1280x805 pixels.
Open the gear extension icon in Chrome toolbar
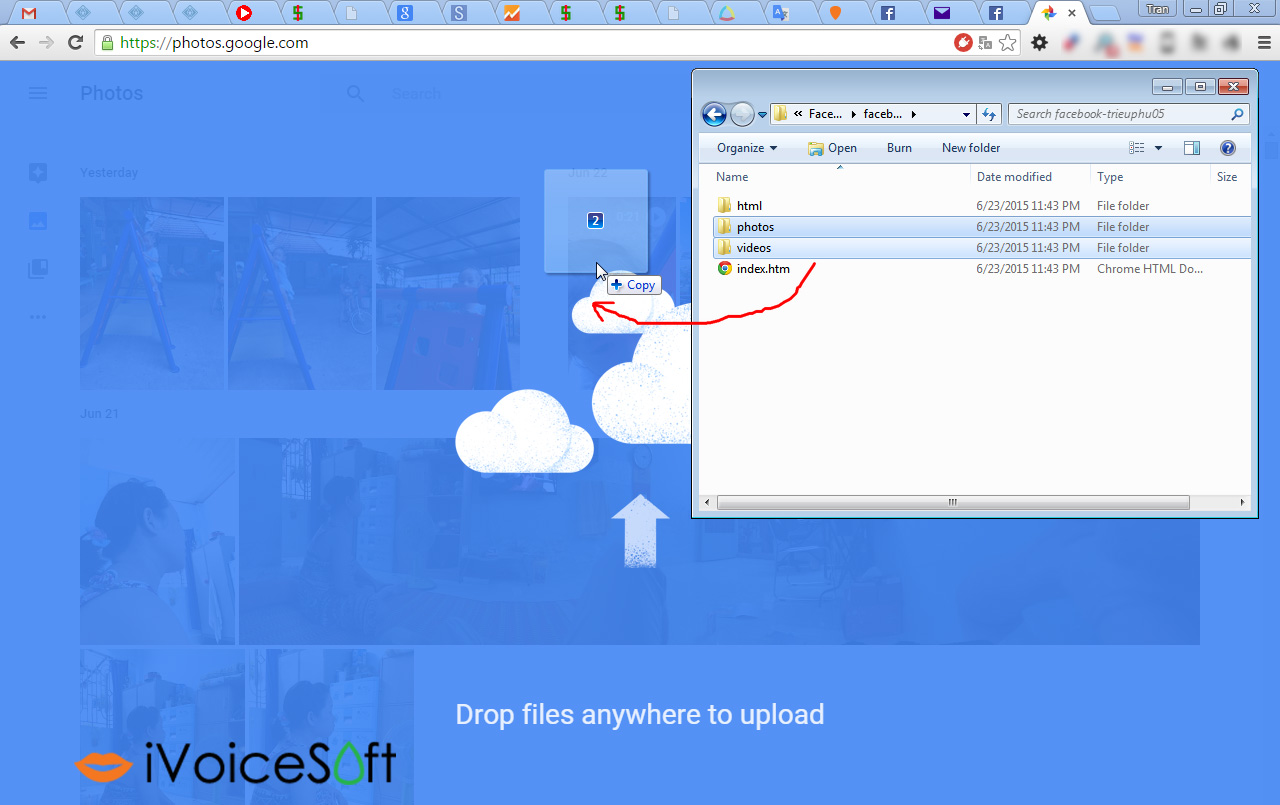pyautogui.click(x=1040, y=43)
